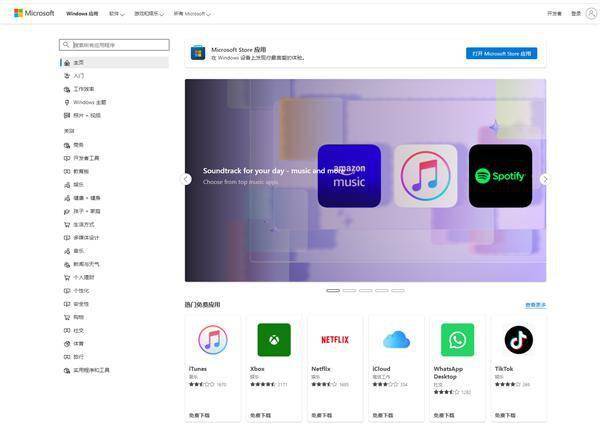Open the Netflix app tile icon
Viewport: 600px width, 425px height.
[335, 340]
